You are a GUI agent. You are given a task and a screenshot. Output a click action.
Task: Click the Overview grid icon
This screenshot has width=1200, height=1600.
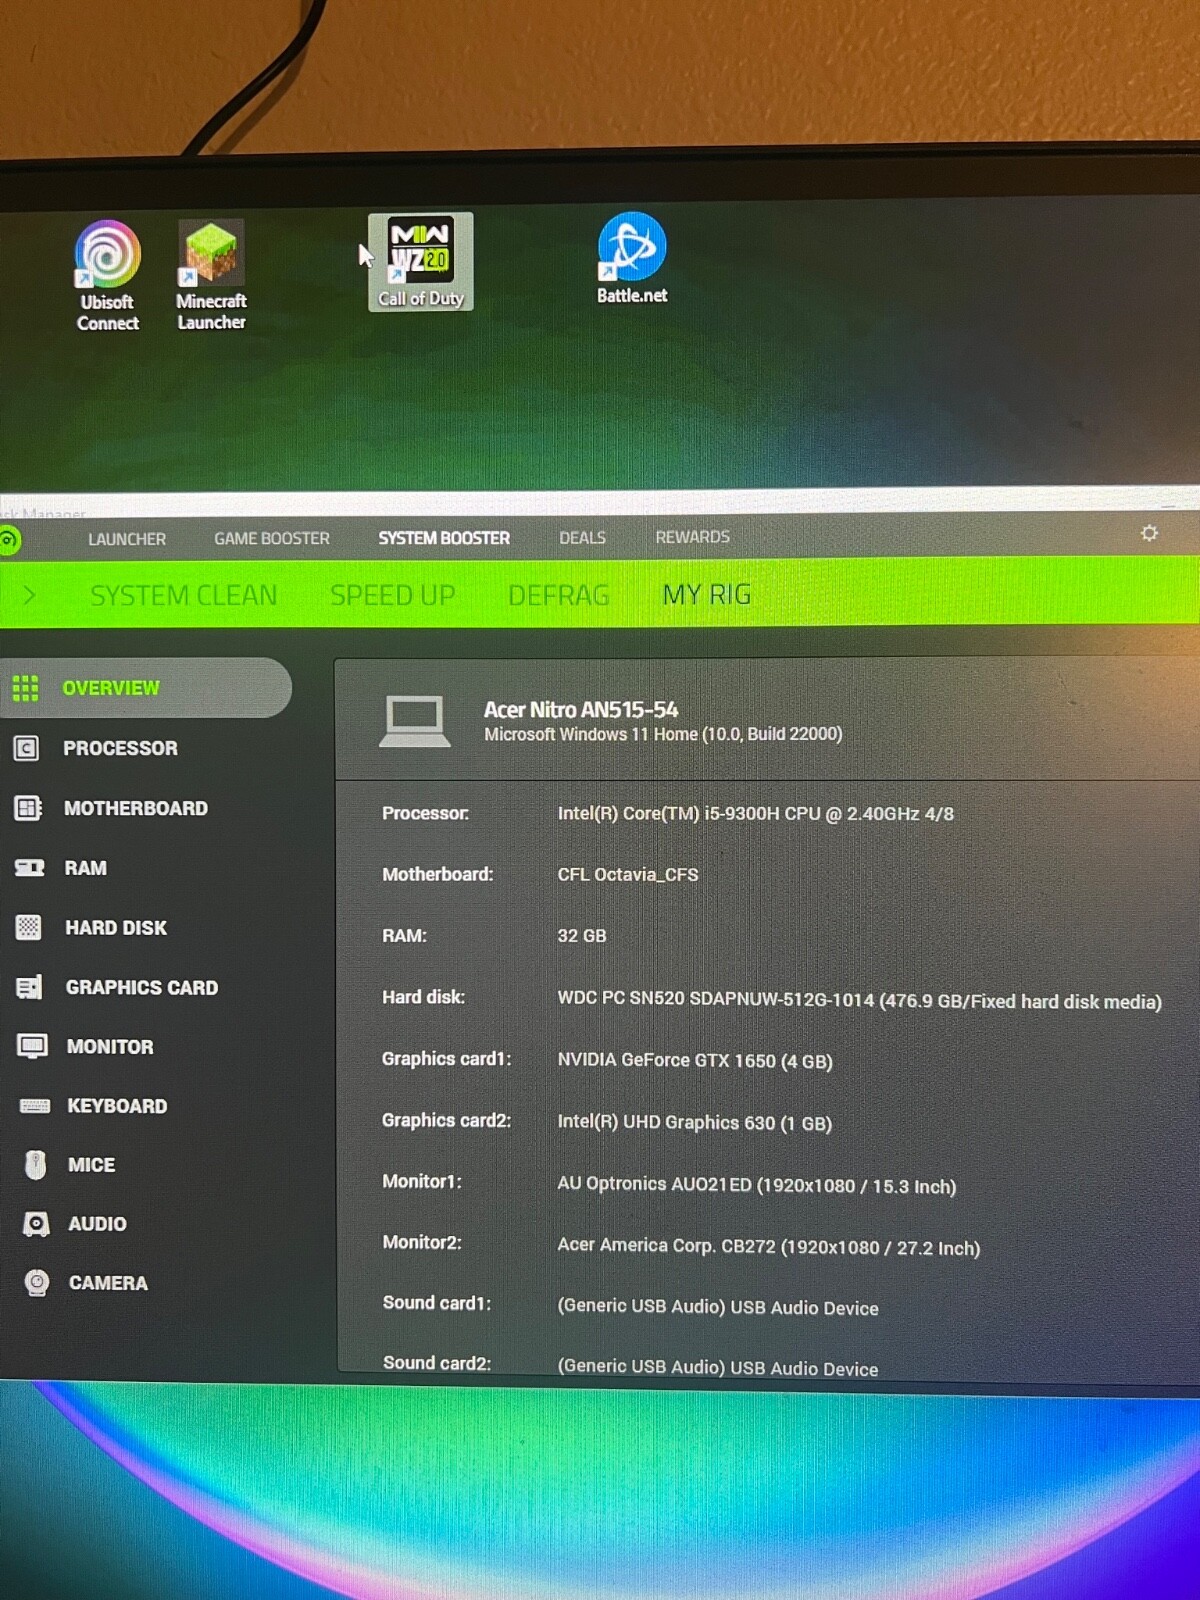tap(25, 688)
